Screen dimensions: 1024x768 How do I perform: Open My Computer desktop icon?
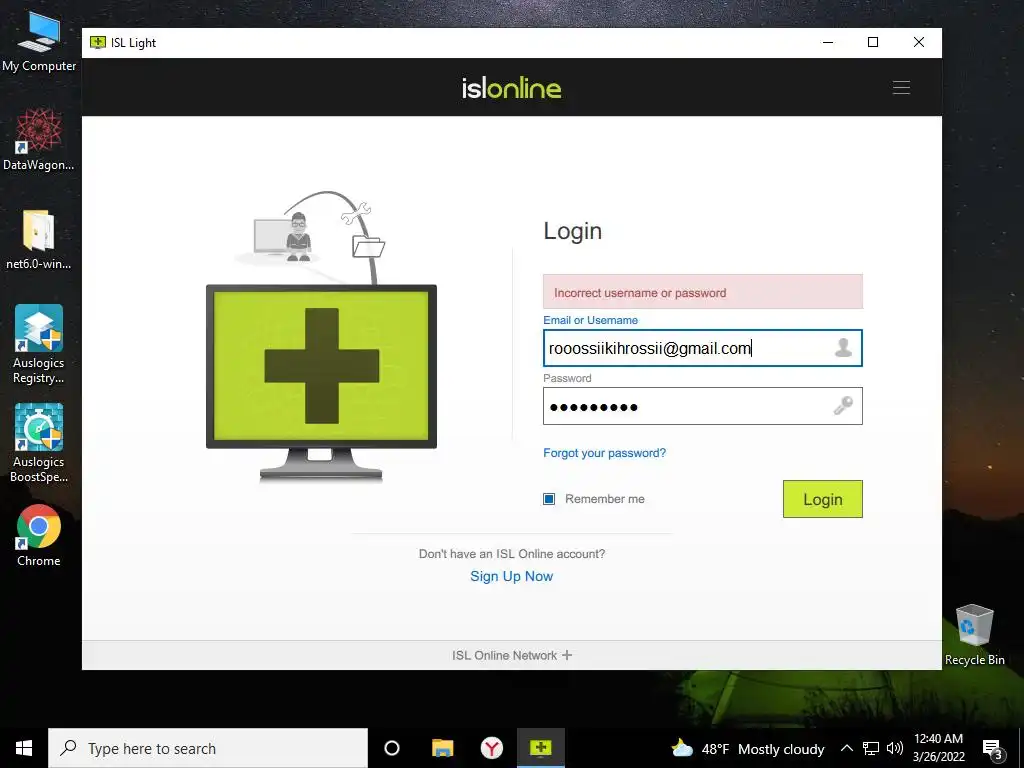39,41
